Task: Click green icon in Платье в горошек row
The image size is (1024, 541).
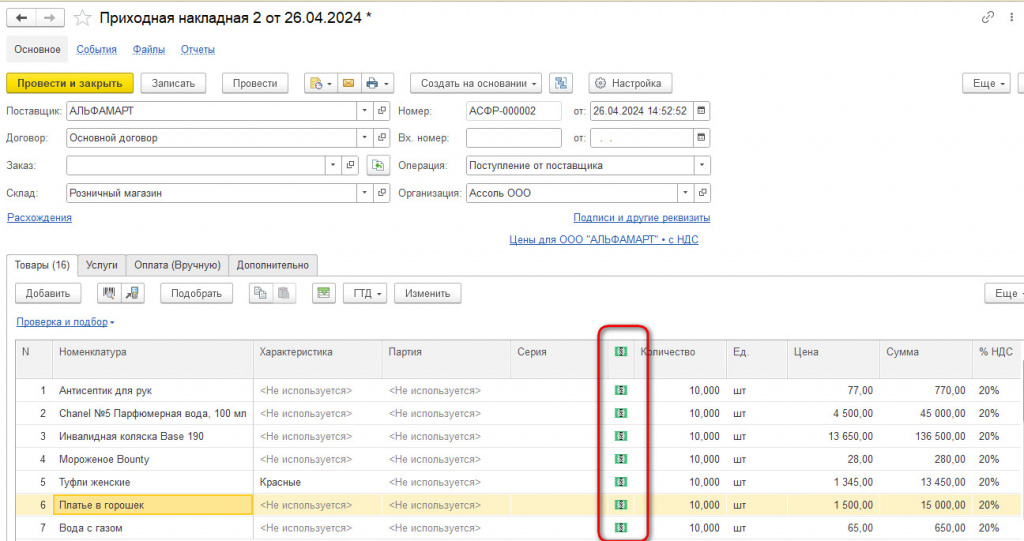Action: tap(620, 504)
